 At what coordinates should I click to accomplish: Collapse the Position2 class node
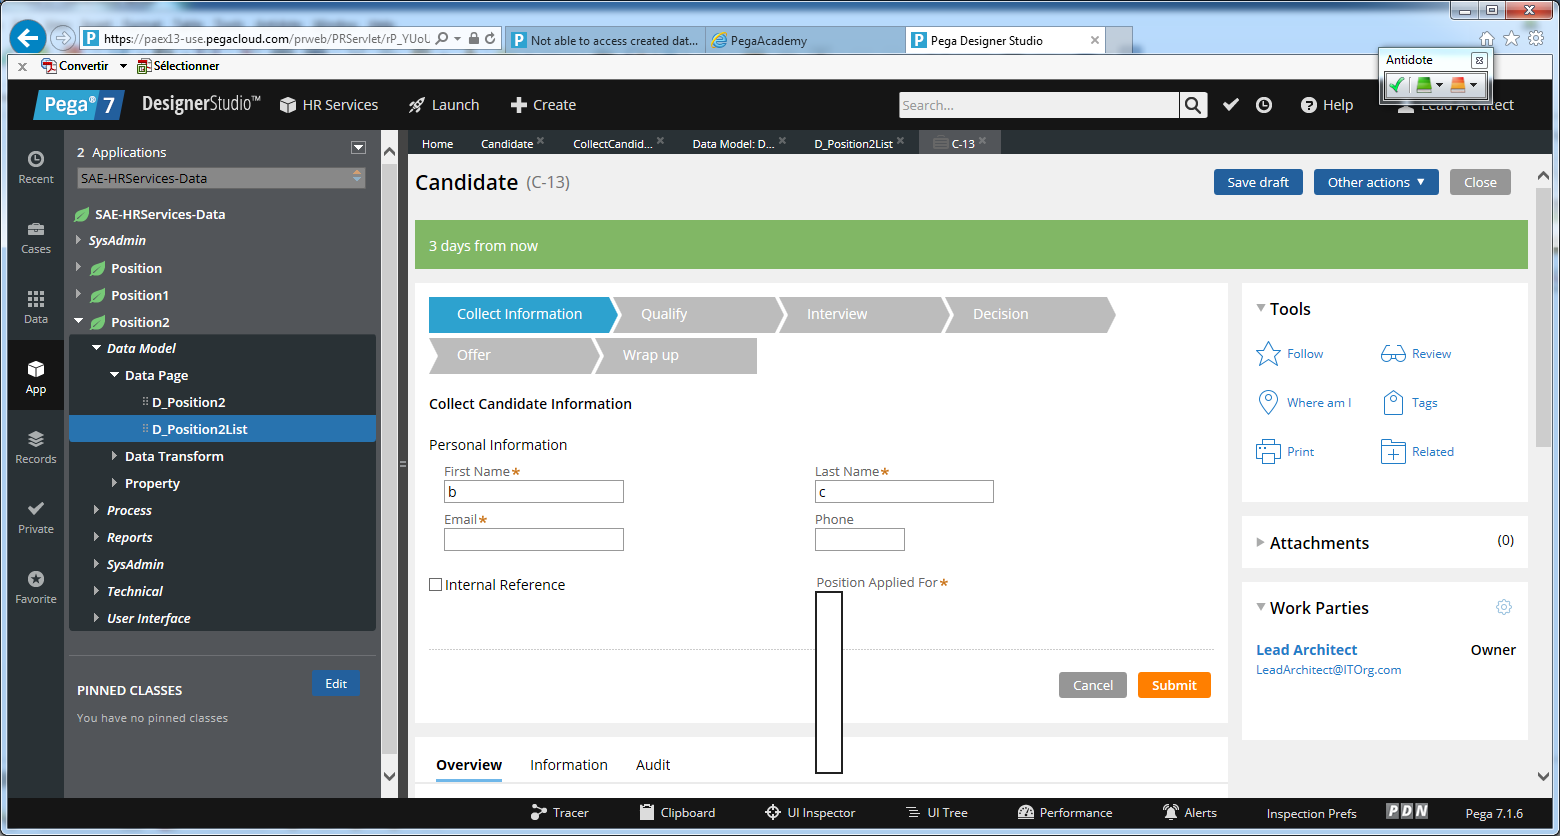click(79, 322)
